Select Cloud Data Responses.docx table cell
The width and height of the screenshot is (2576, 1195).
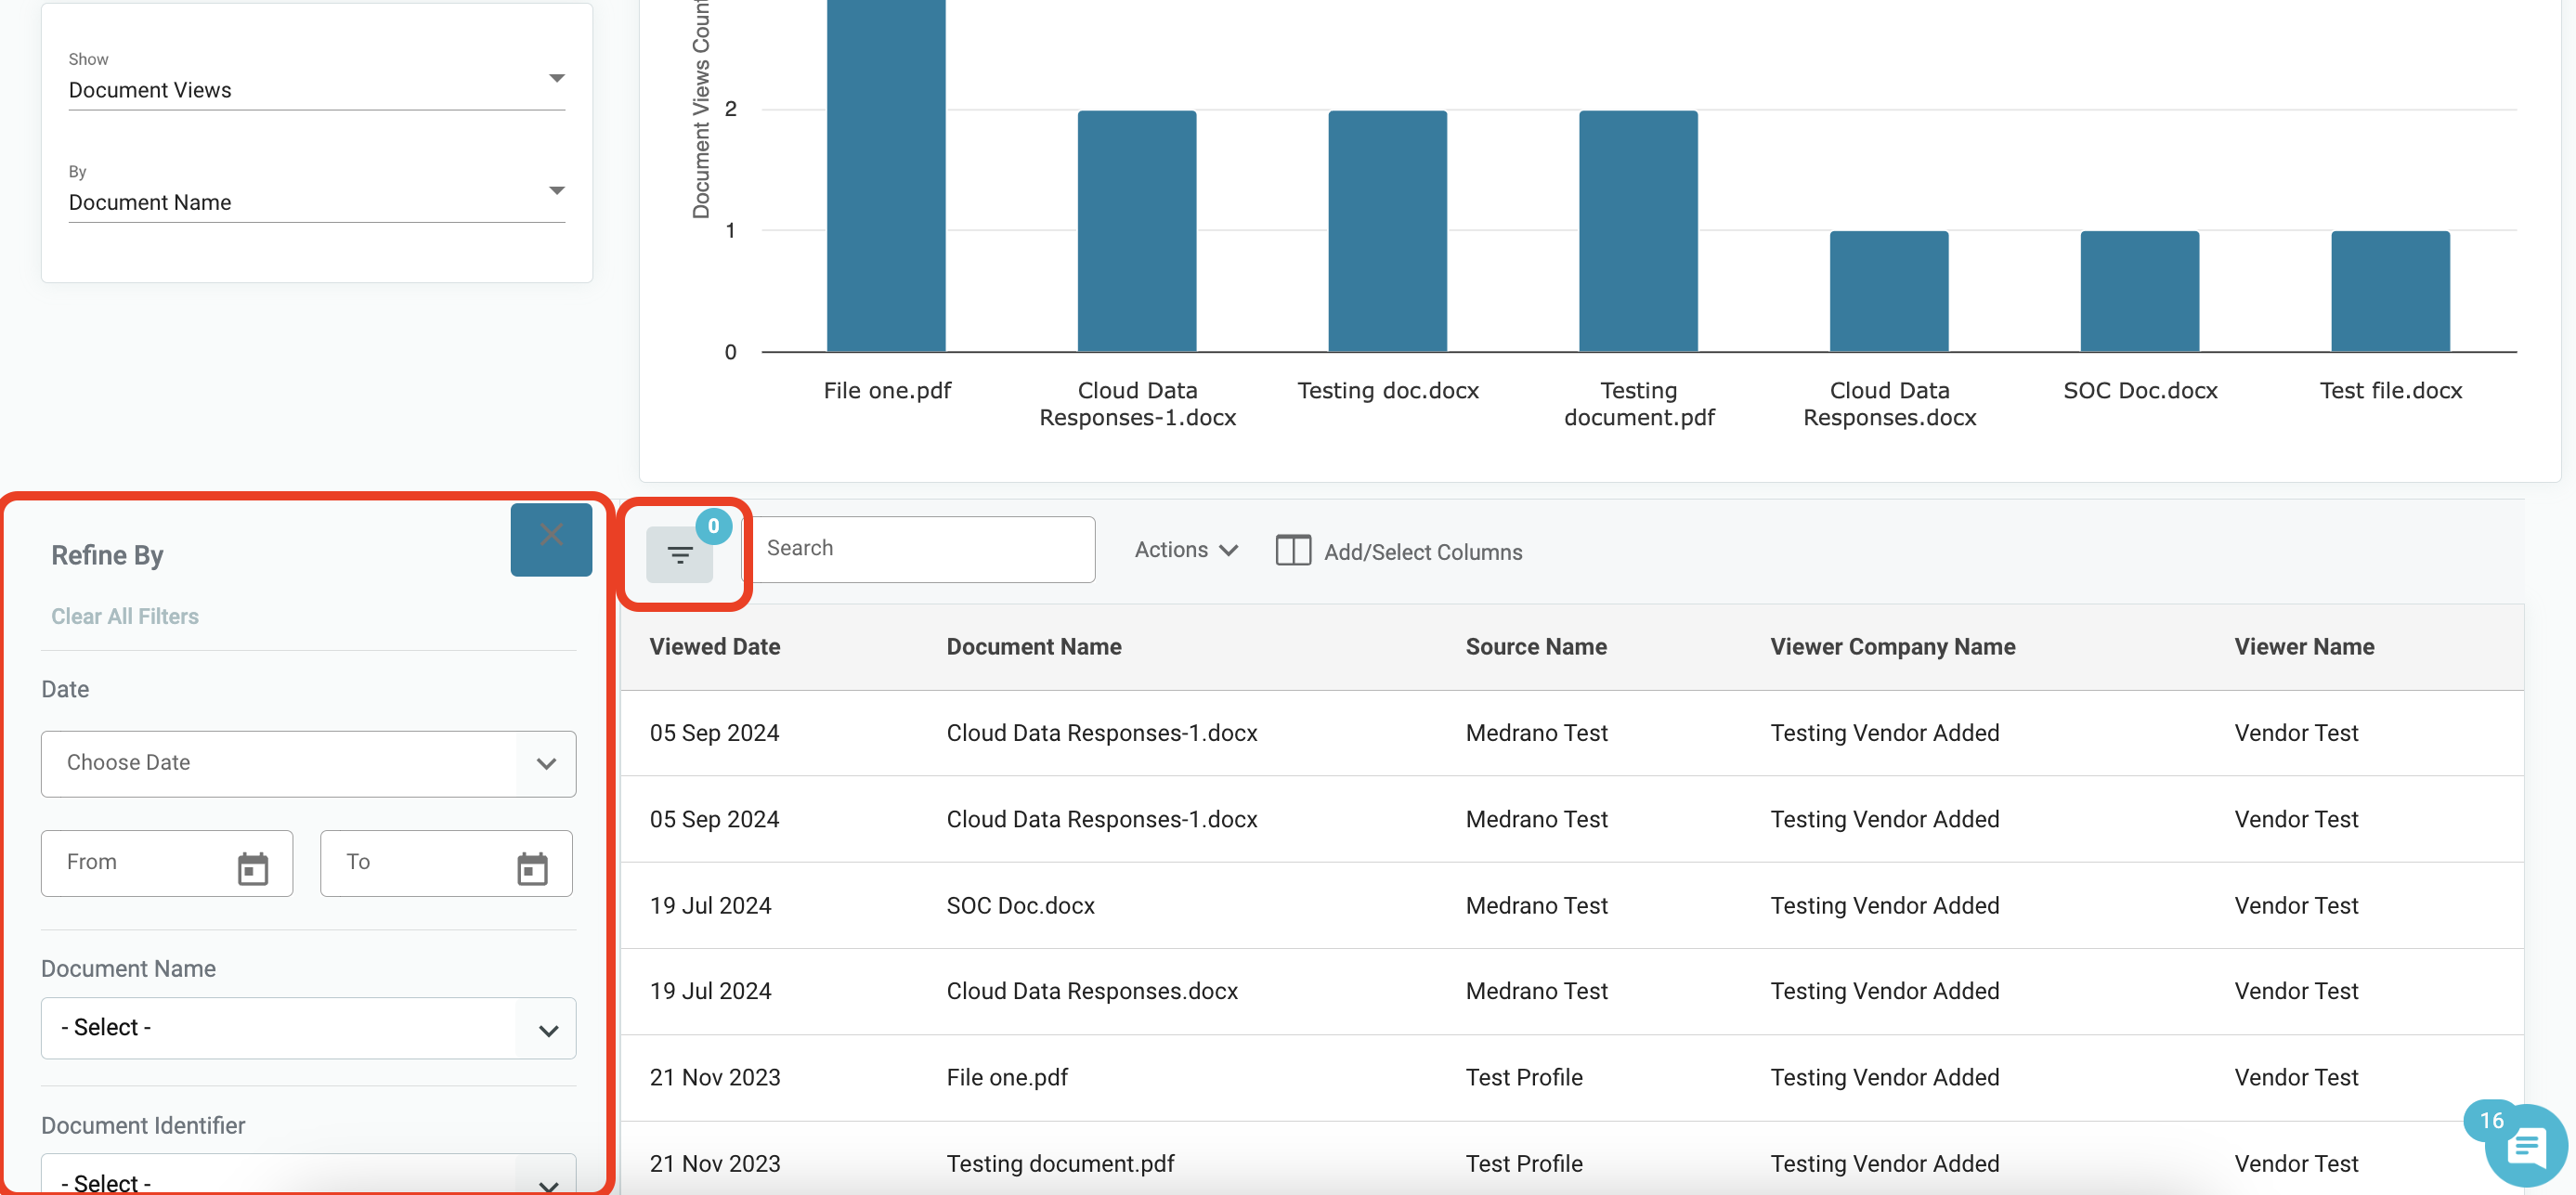[1092, 991]
